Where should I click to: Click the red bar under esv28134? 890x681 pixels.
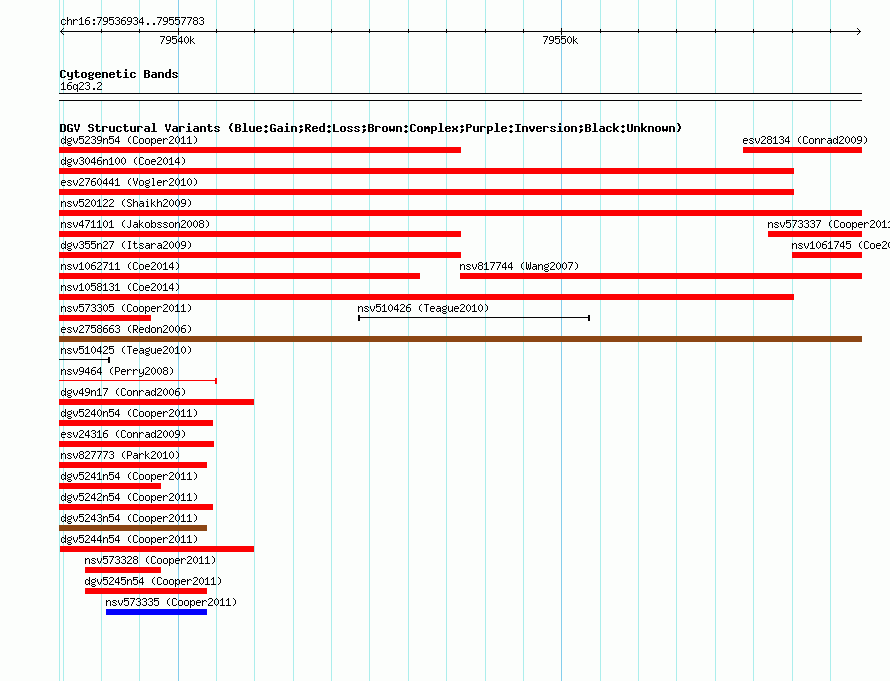click(803, 150)
